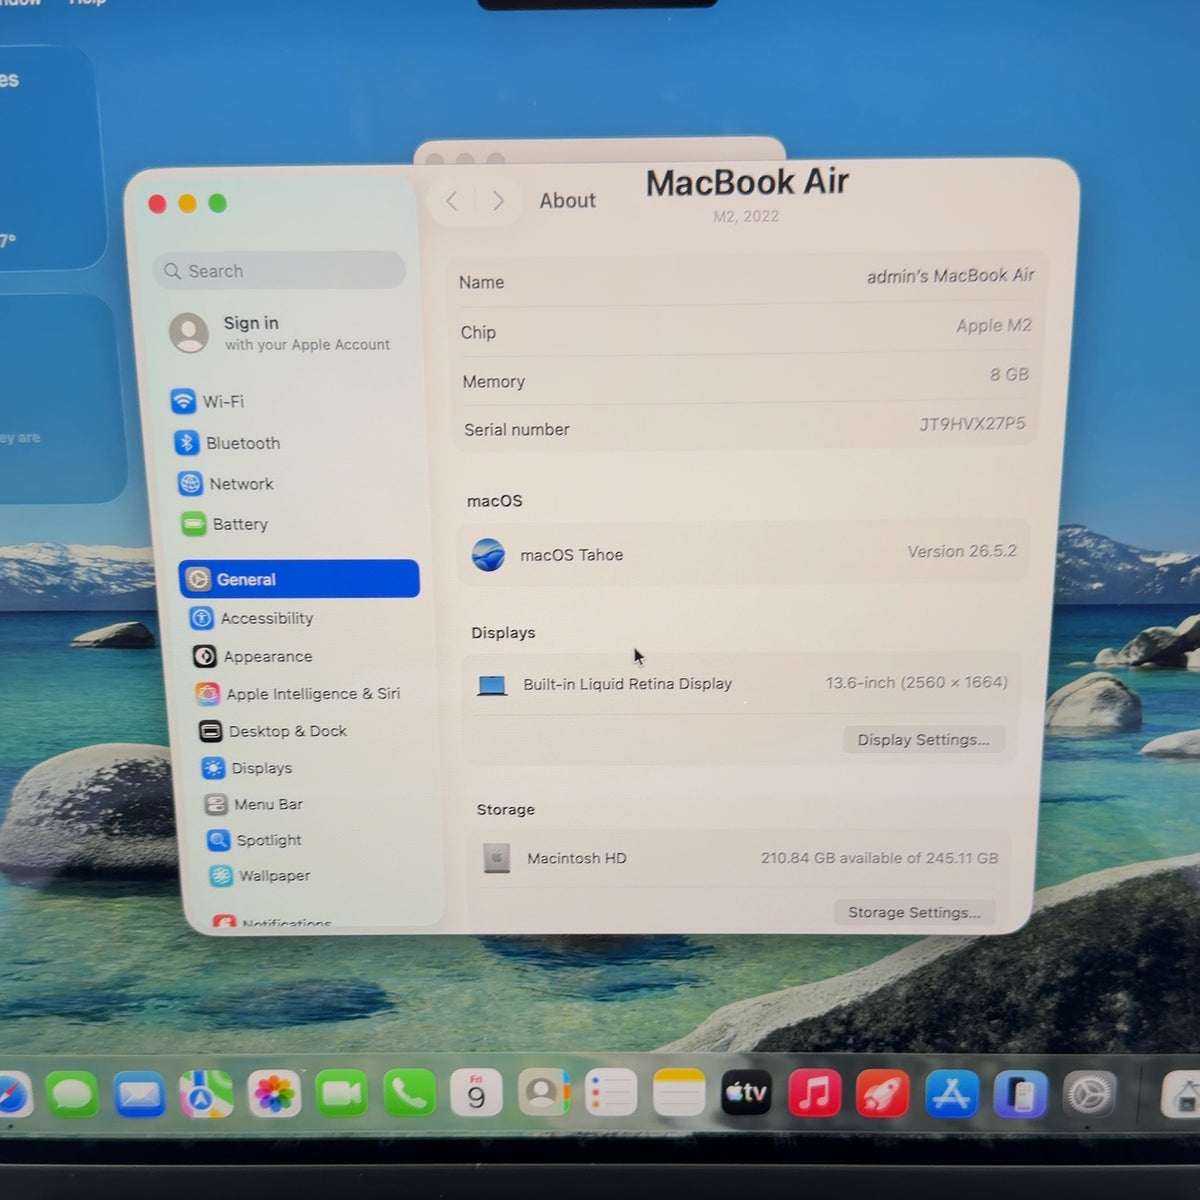Open Wallpaper settings
Screen dimensions: 1200x1200
tap(260, 875)
